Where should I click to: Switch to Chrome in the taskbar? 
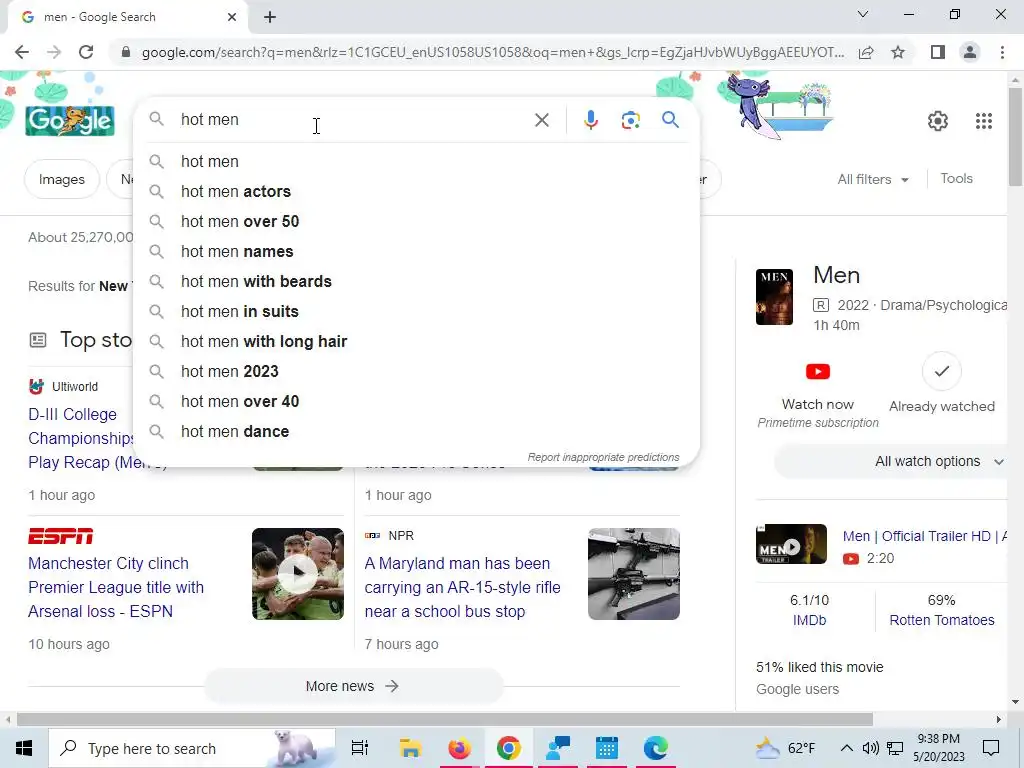pyautogui.click(x=509, y=748)
